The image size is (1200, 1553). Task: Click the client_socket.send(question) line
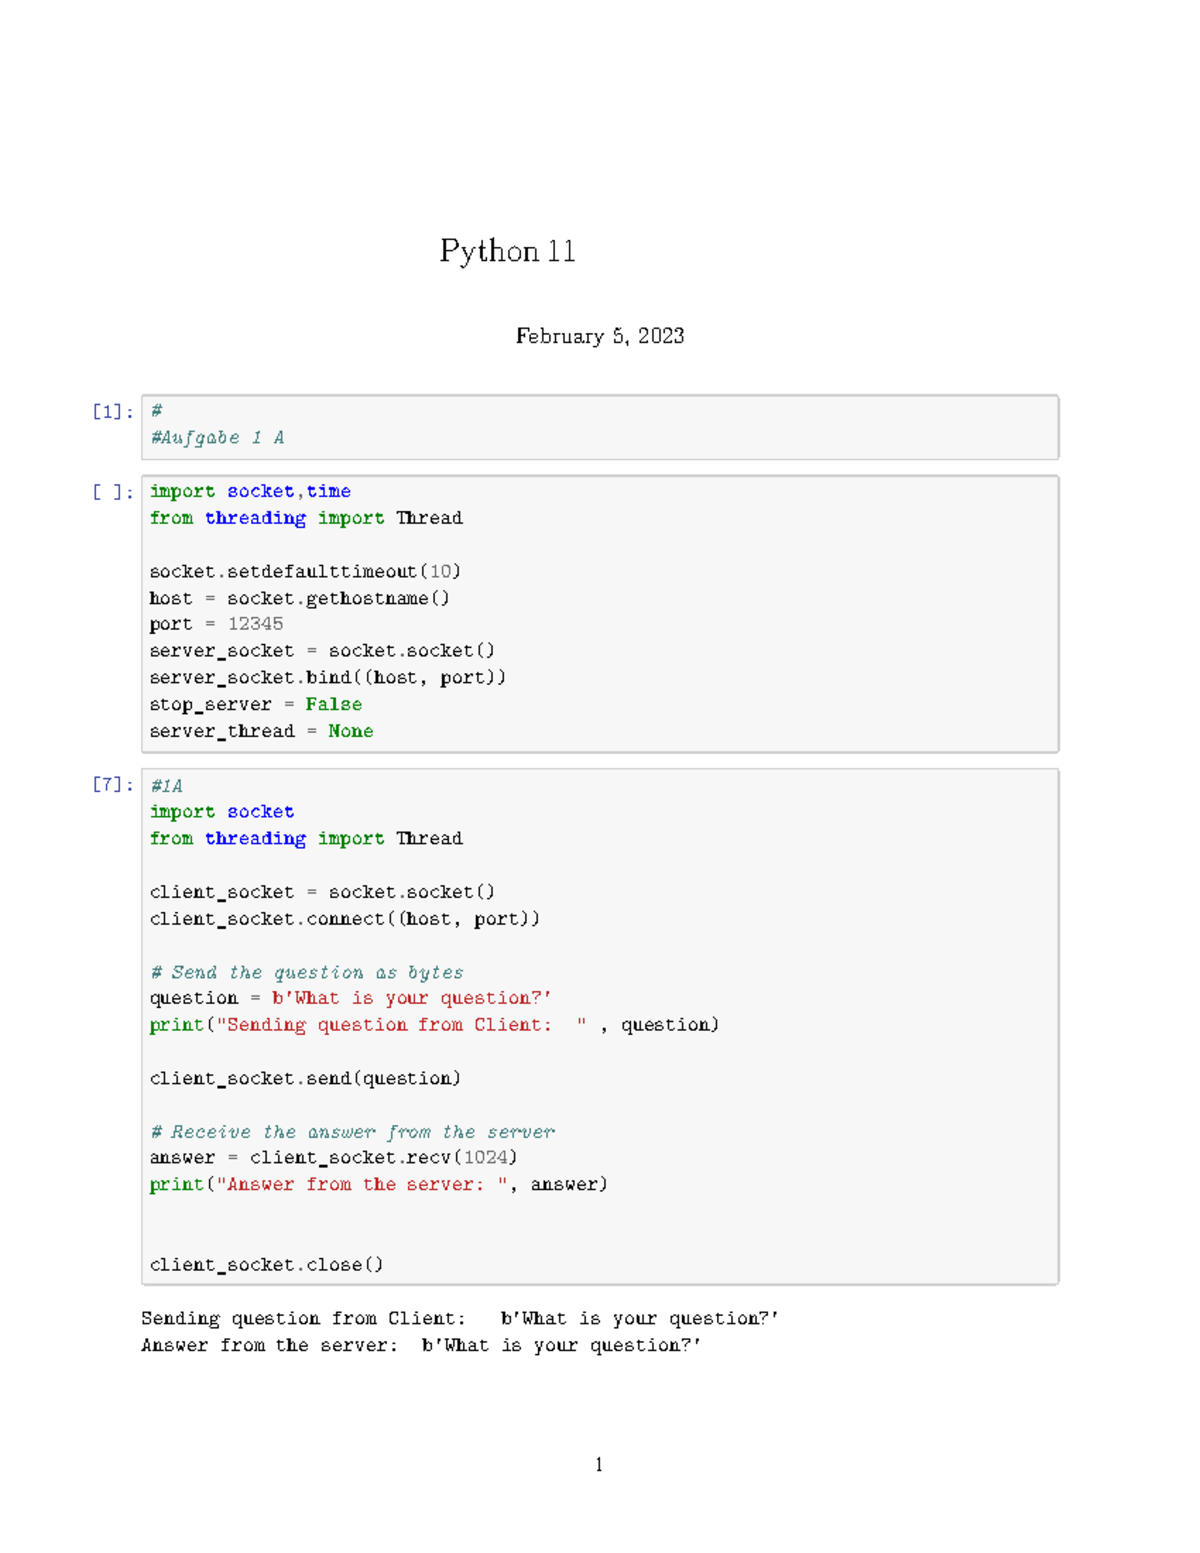pos(305,1078)
